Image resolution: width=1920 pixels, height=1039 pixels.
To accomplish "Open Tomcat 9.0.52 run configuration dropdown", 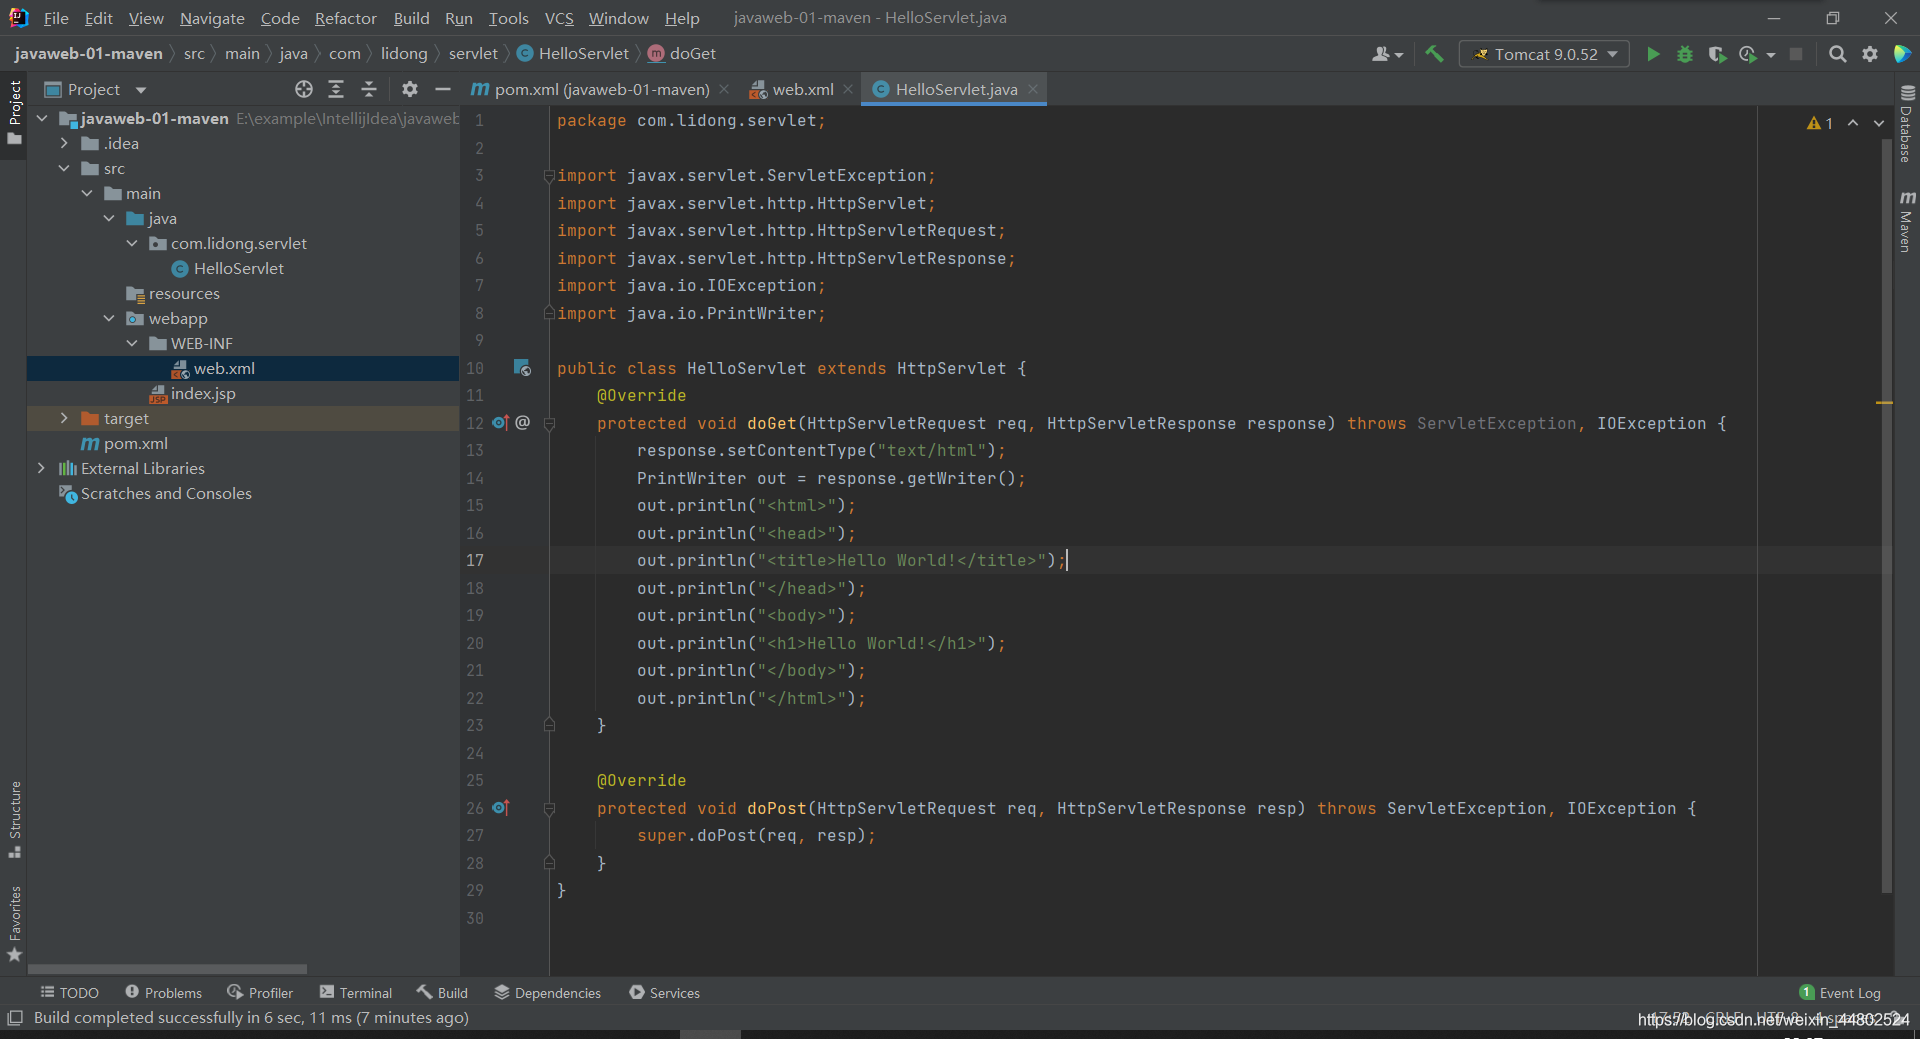I will pos(1544,54).
